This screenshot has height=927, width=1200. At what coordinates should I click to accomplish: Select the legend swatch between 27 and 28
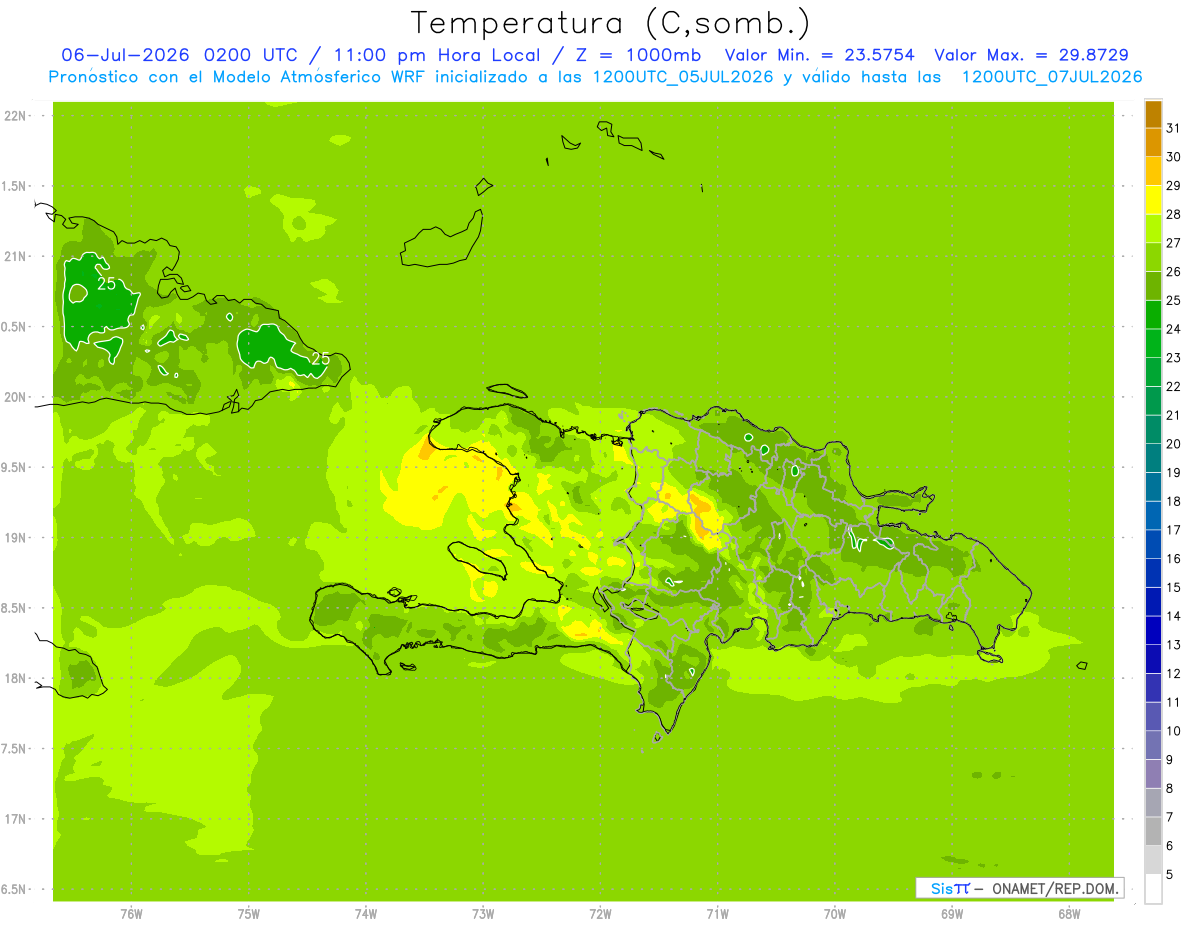click(x=1153, y=229)
